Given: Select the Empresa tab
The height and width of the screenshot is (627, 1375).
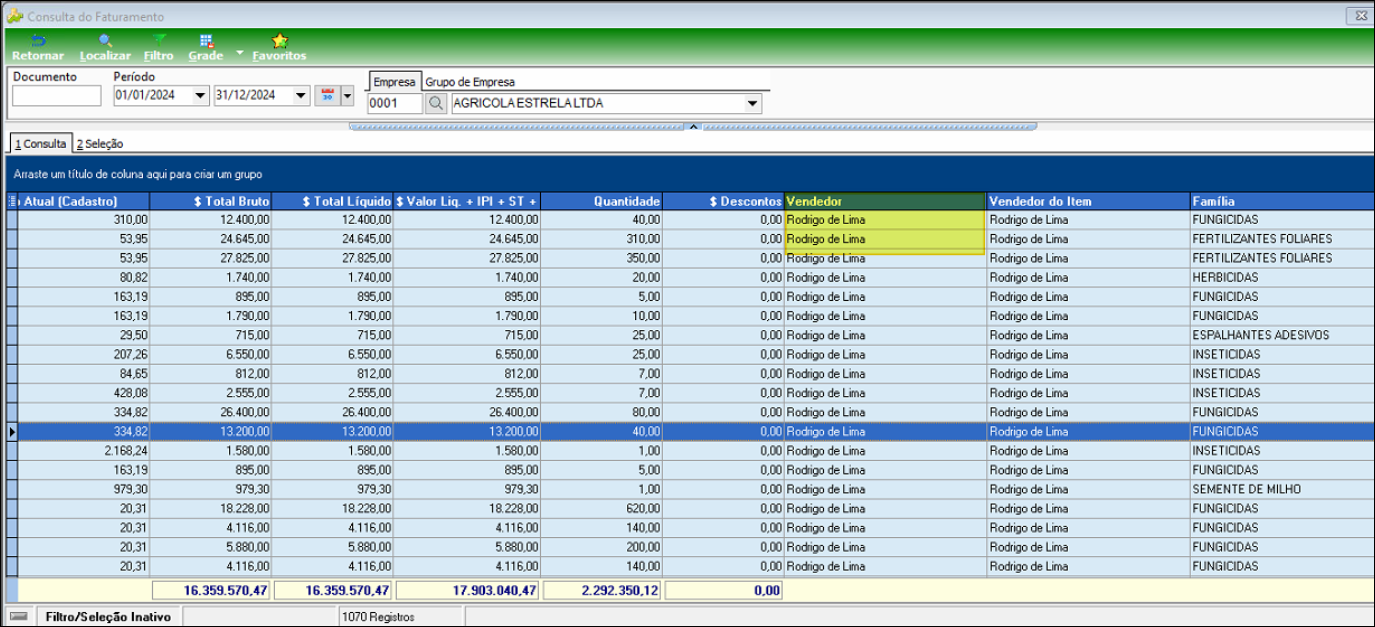Looking at the screenshot, I should (x=394, y=82).
